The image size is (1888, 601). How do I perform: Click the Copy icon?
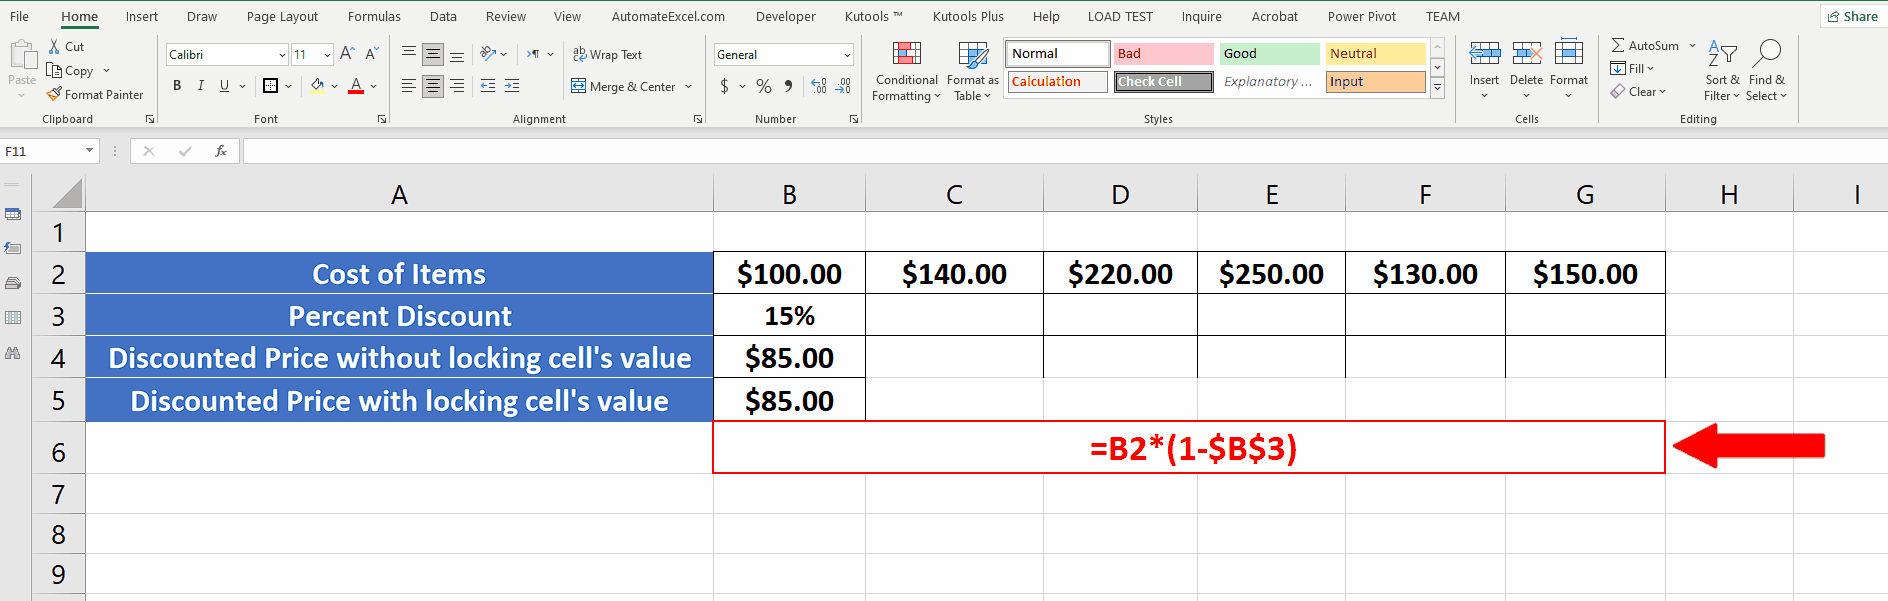pos(54,71)
